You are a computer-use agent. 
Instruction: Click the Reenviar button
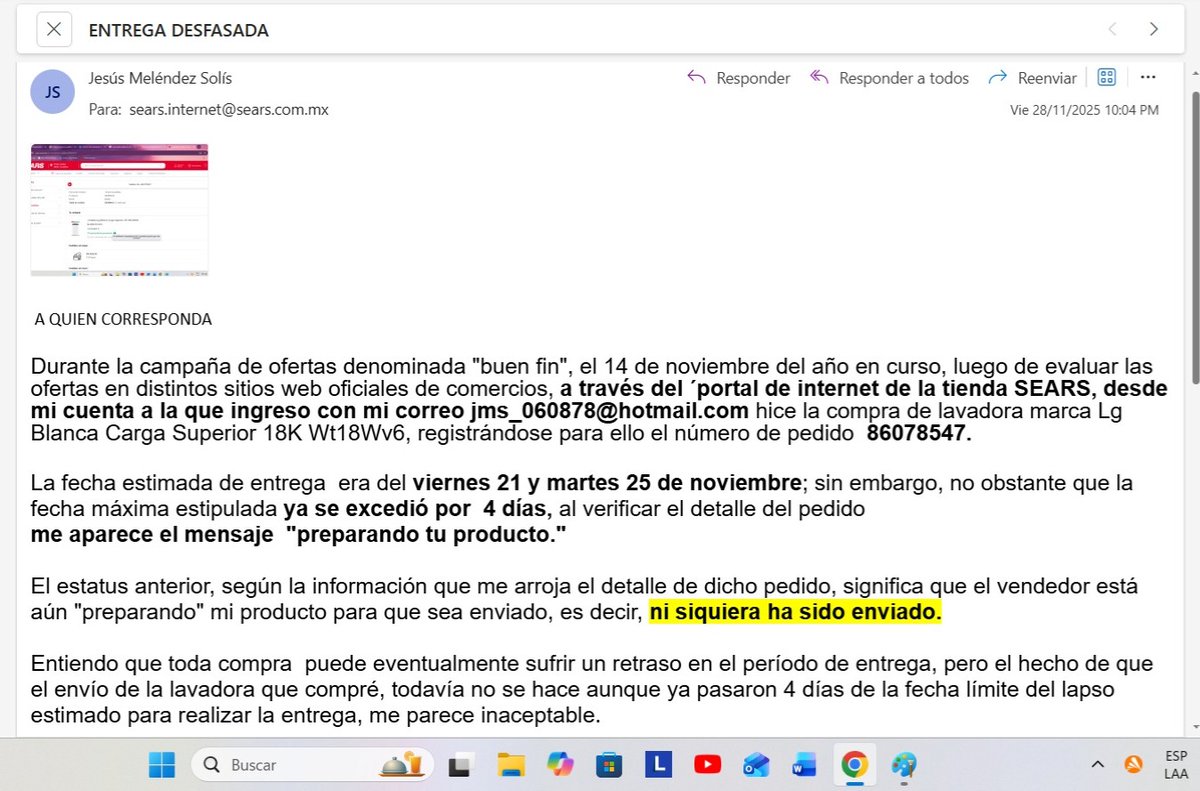click(x=1032, y=78)
